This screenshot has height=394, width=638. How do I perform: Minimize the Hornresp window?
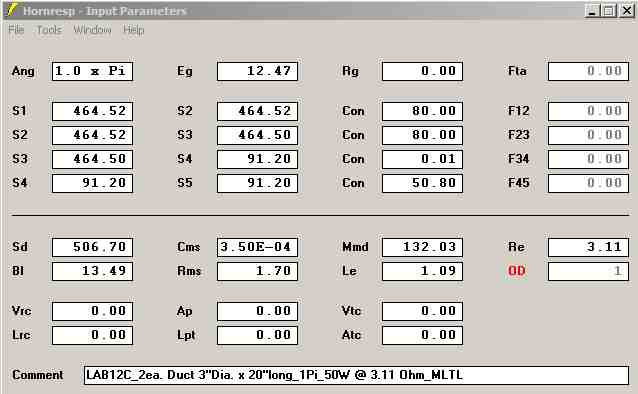[593, 11]
